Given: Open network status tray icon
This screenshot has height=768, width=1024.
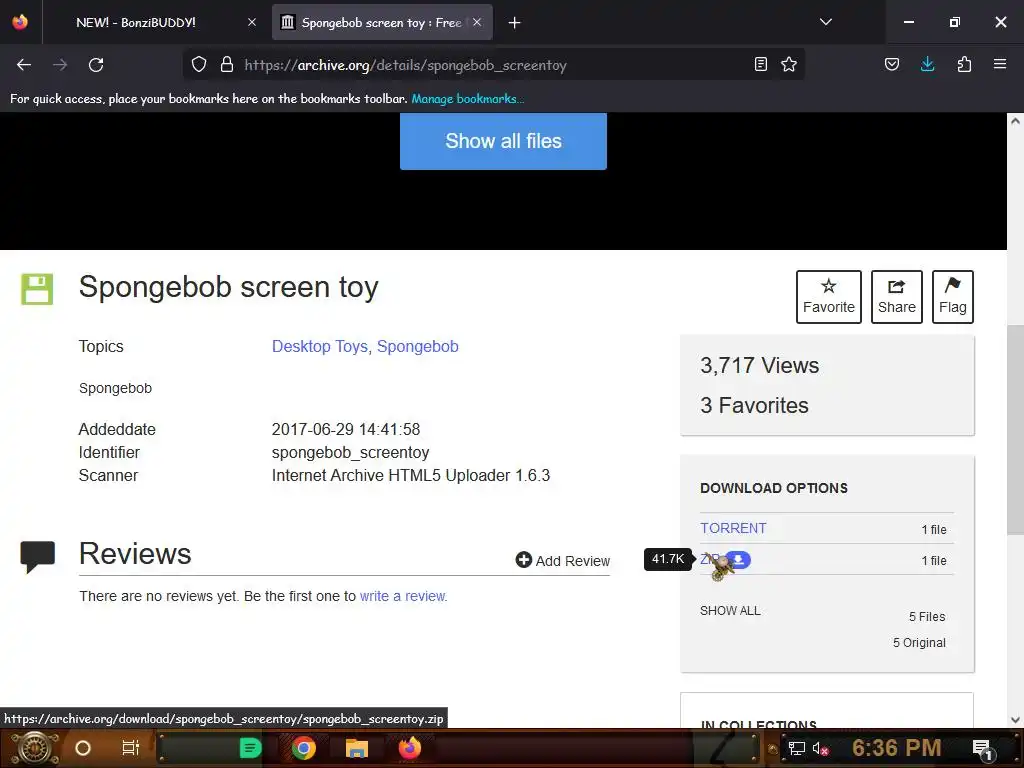Looking at the screenshot, I should [x=797, y=748].
